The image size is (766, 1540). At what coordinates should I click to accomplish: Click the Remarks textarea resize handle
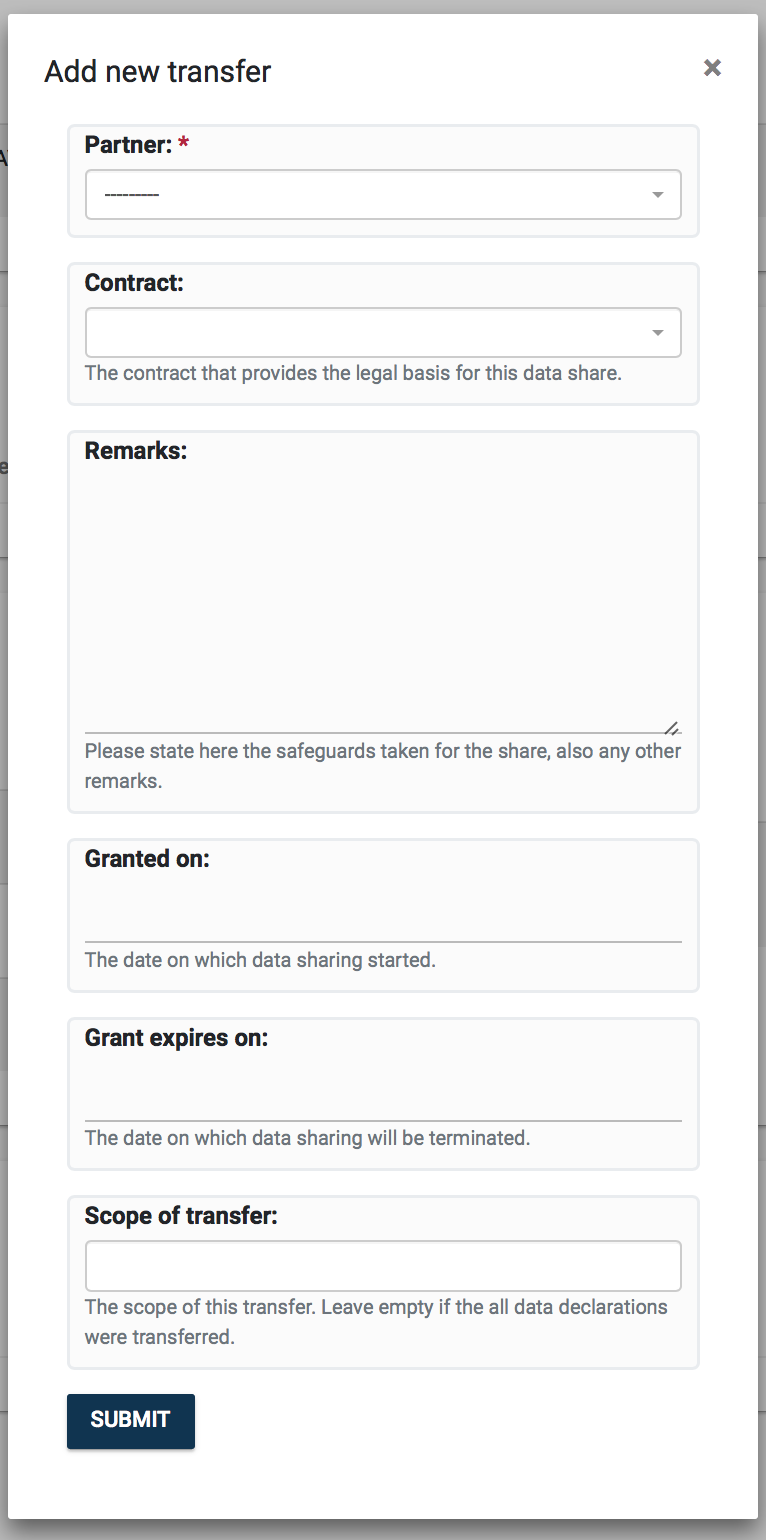tap(672, 727)
